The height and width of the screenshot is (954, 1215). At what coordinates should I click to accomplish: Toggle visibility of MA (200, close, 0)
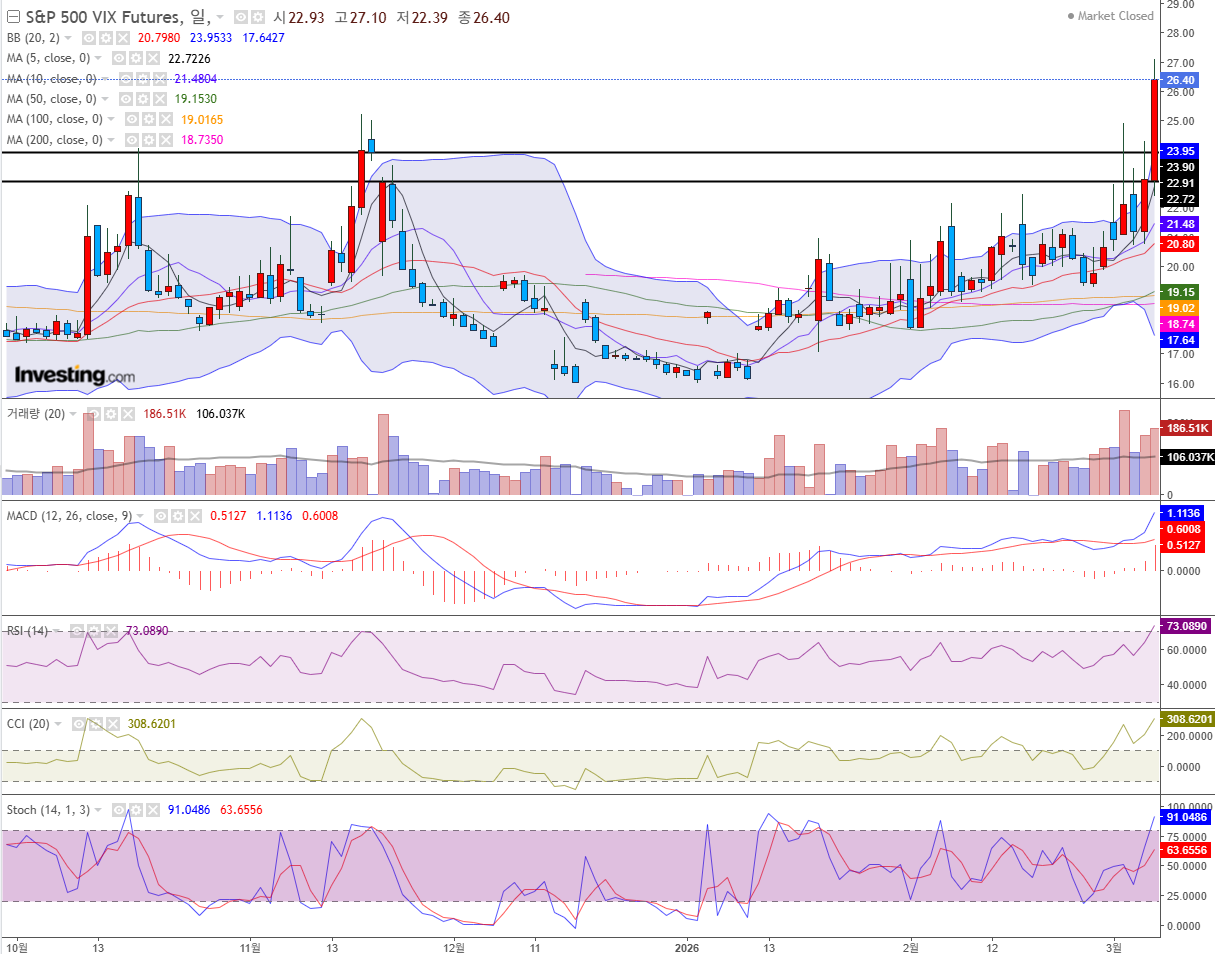[x=132, y=140]
